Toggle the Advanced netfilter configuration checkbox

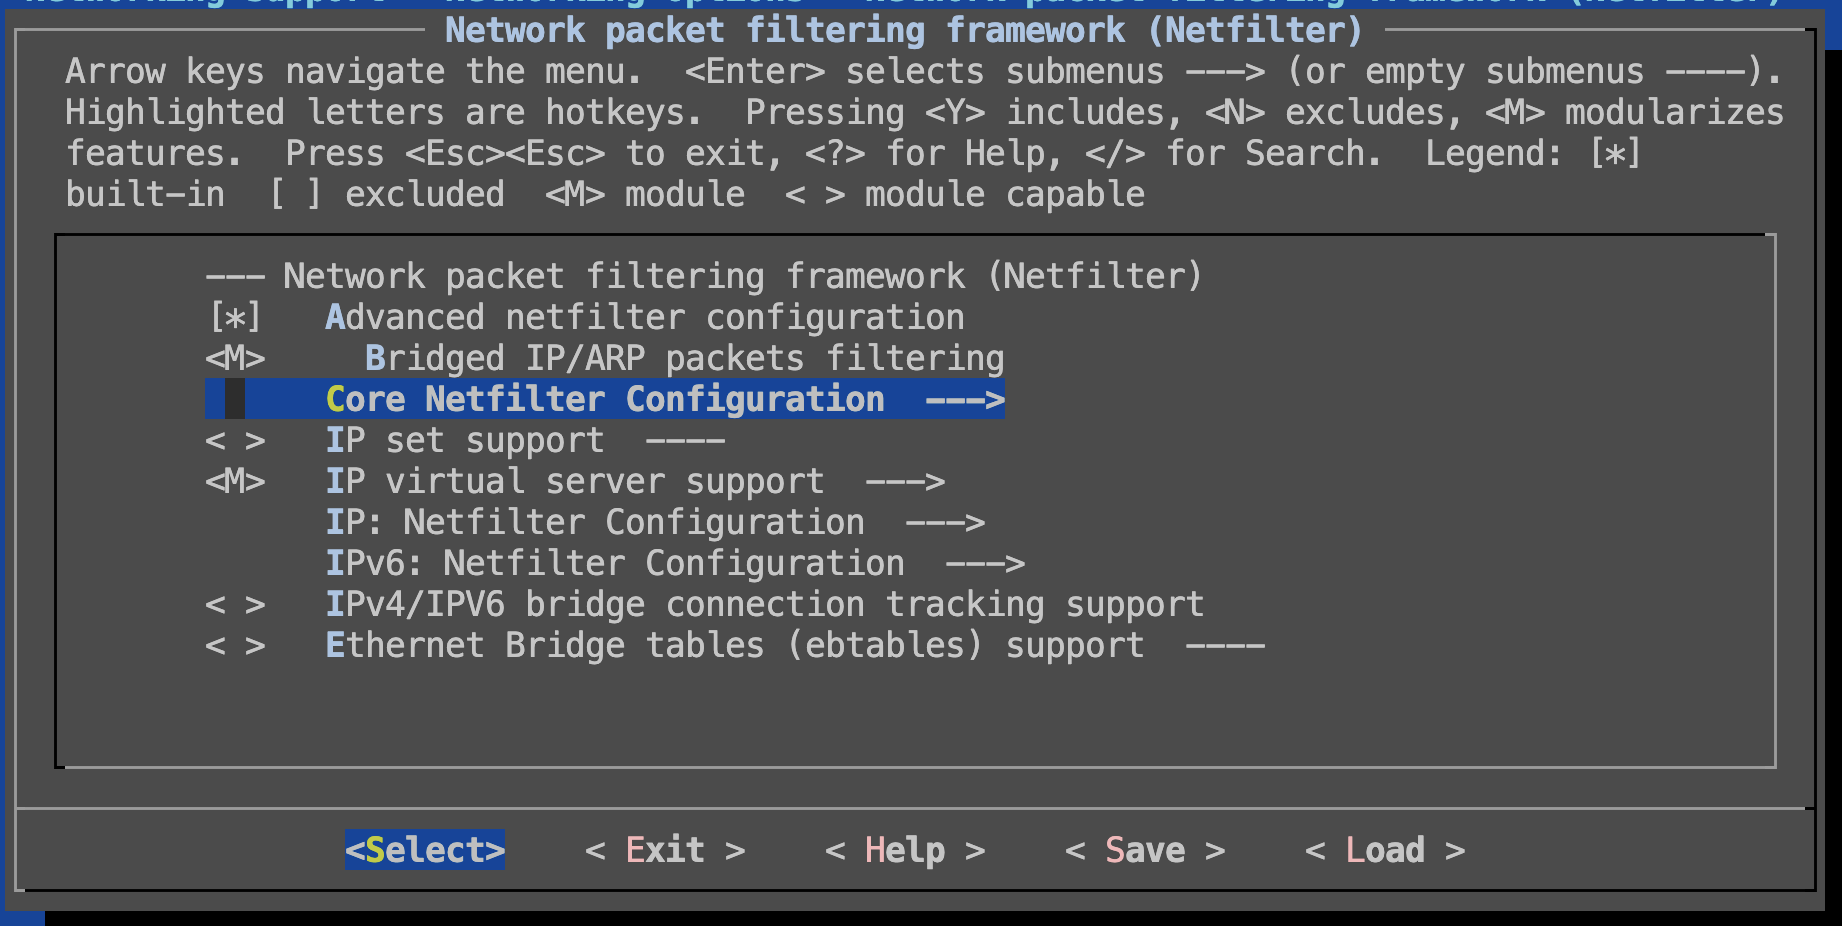coord(235,318)
